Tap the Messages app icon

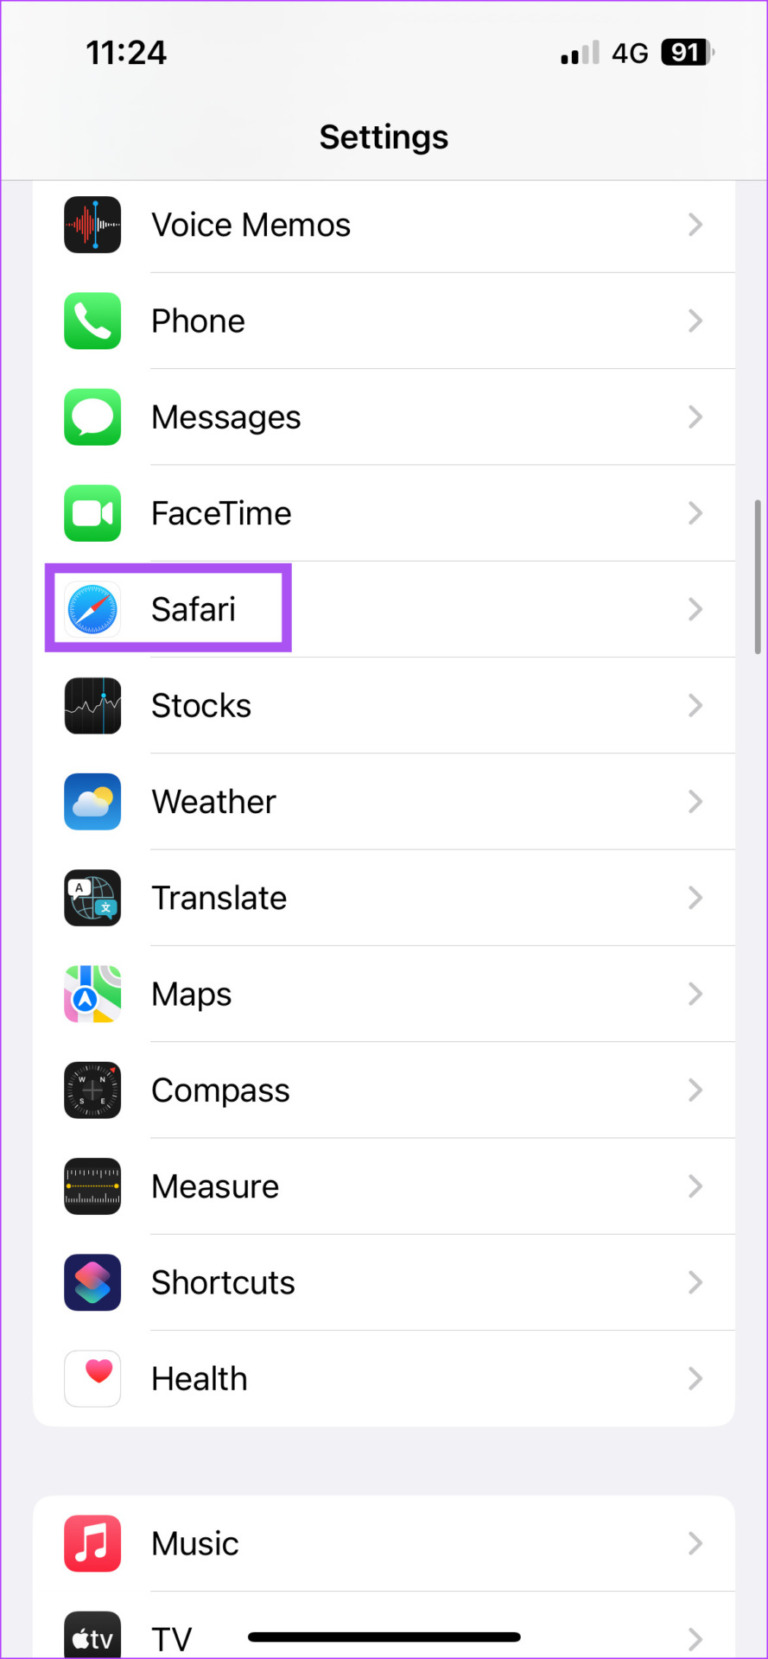point(92,417)
